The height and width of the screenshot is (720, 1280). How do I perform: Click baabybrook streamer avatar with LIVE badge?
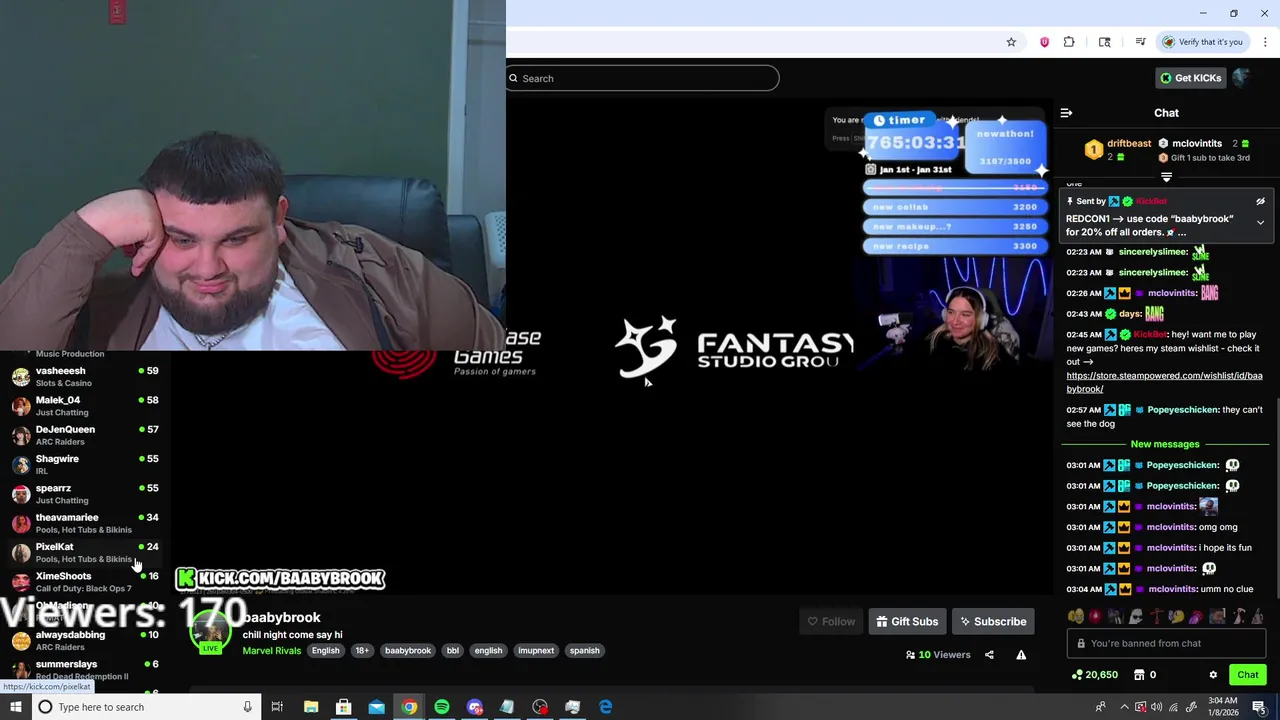pyautogui.click(x=210, y=632)
